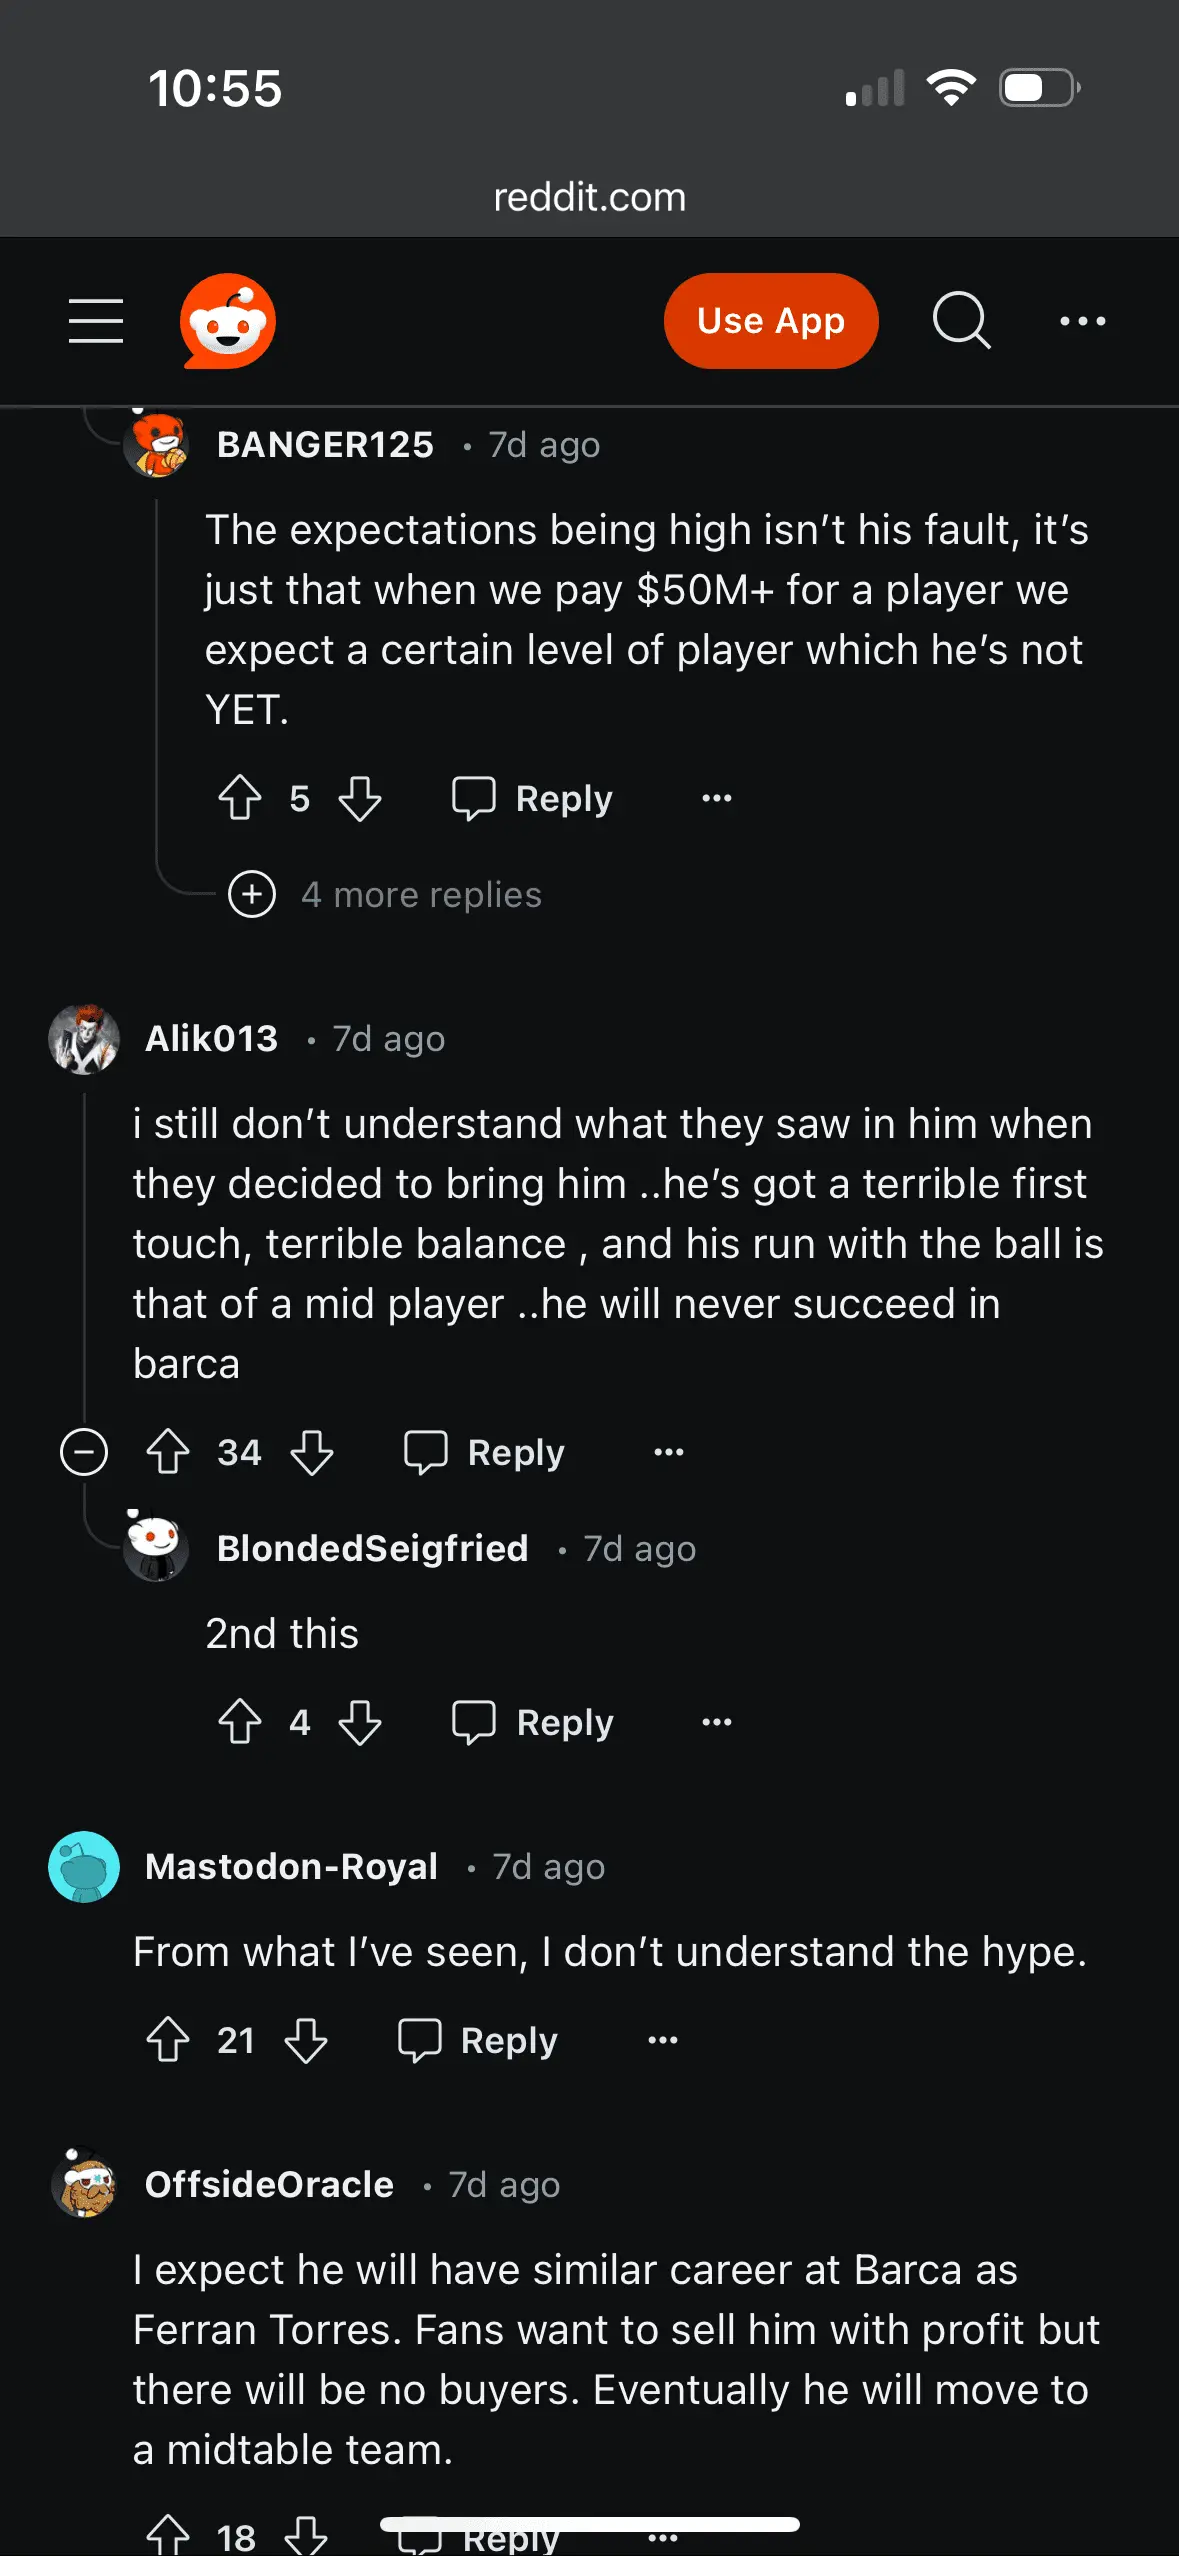Tap Mastodon-Royal's teal avatar

(84, 1866)
